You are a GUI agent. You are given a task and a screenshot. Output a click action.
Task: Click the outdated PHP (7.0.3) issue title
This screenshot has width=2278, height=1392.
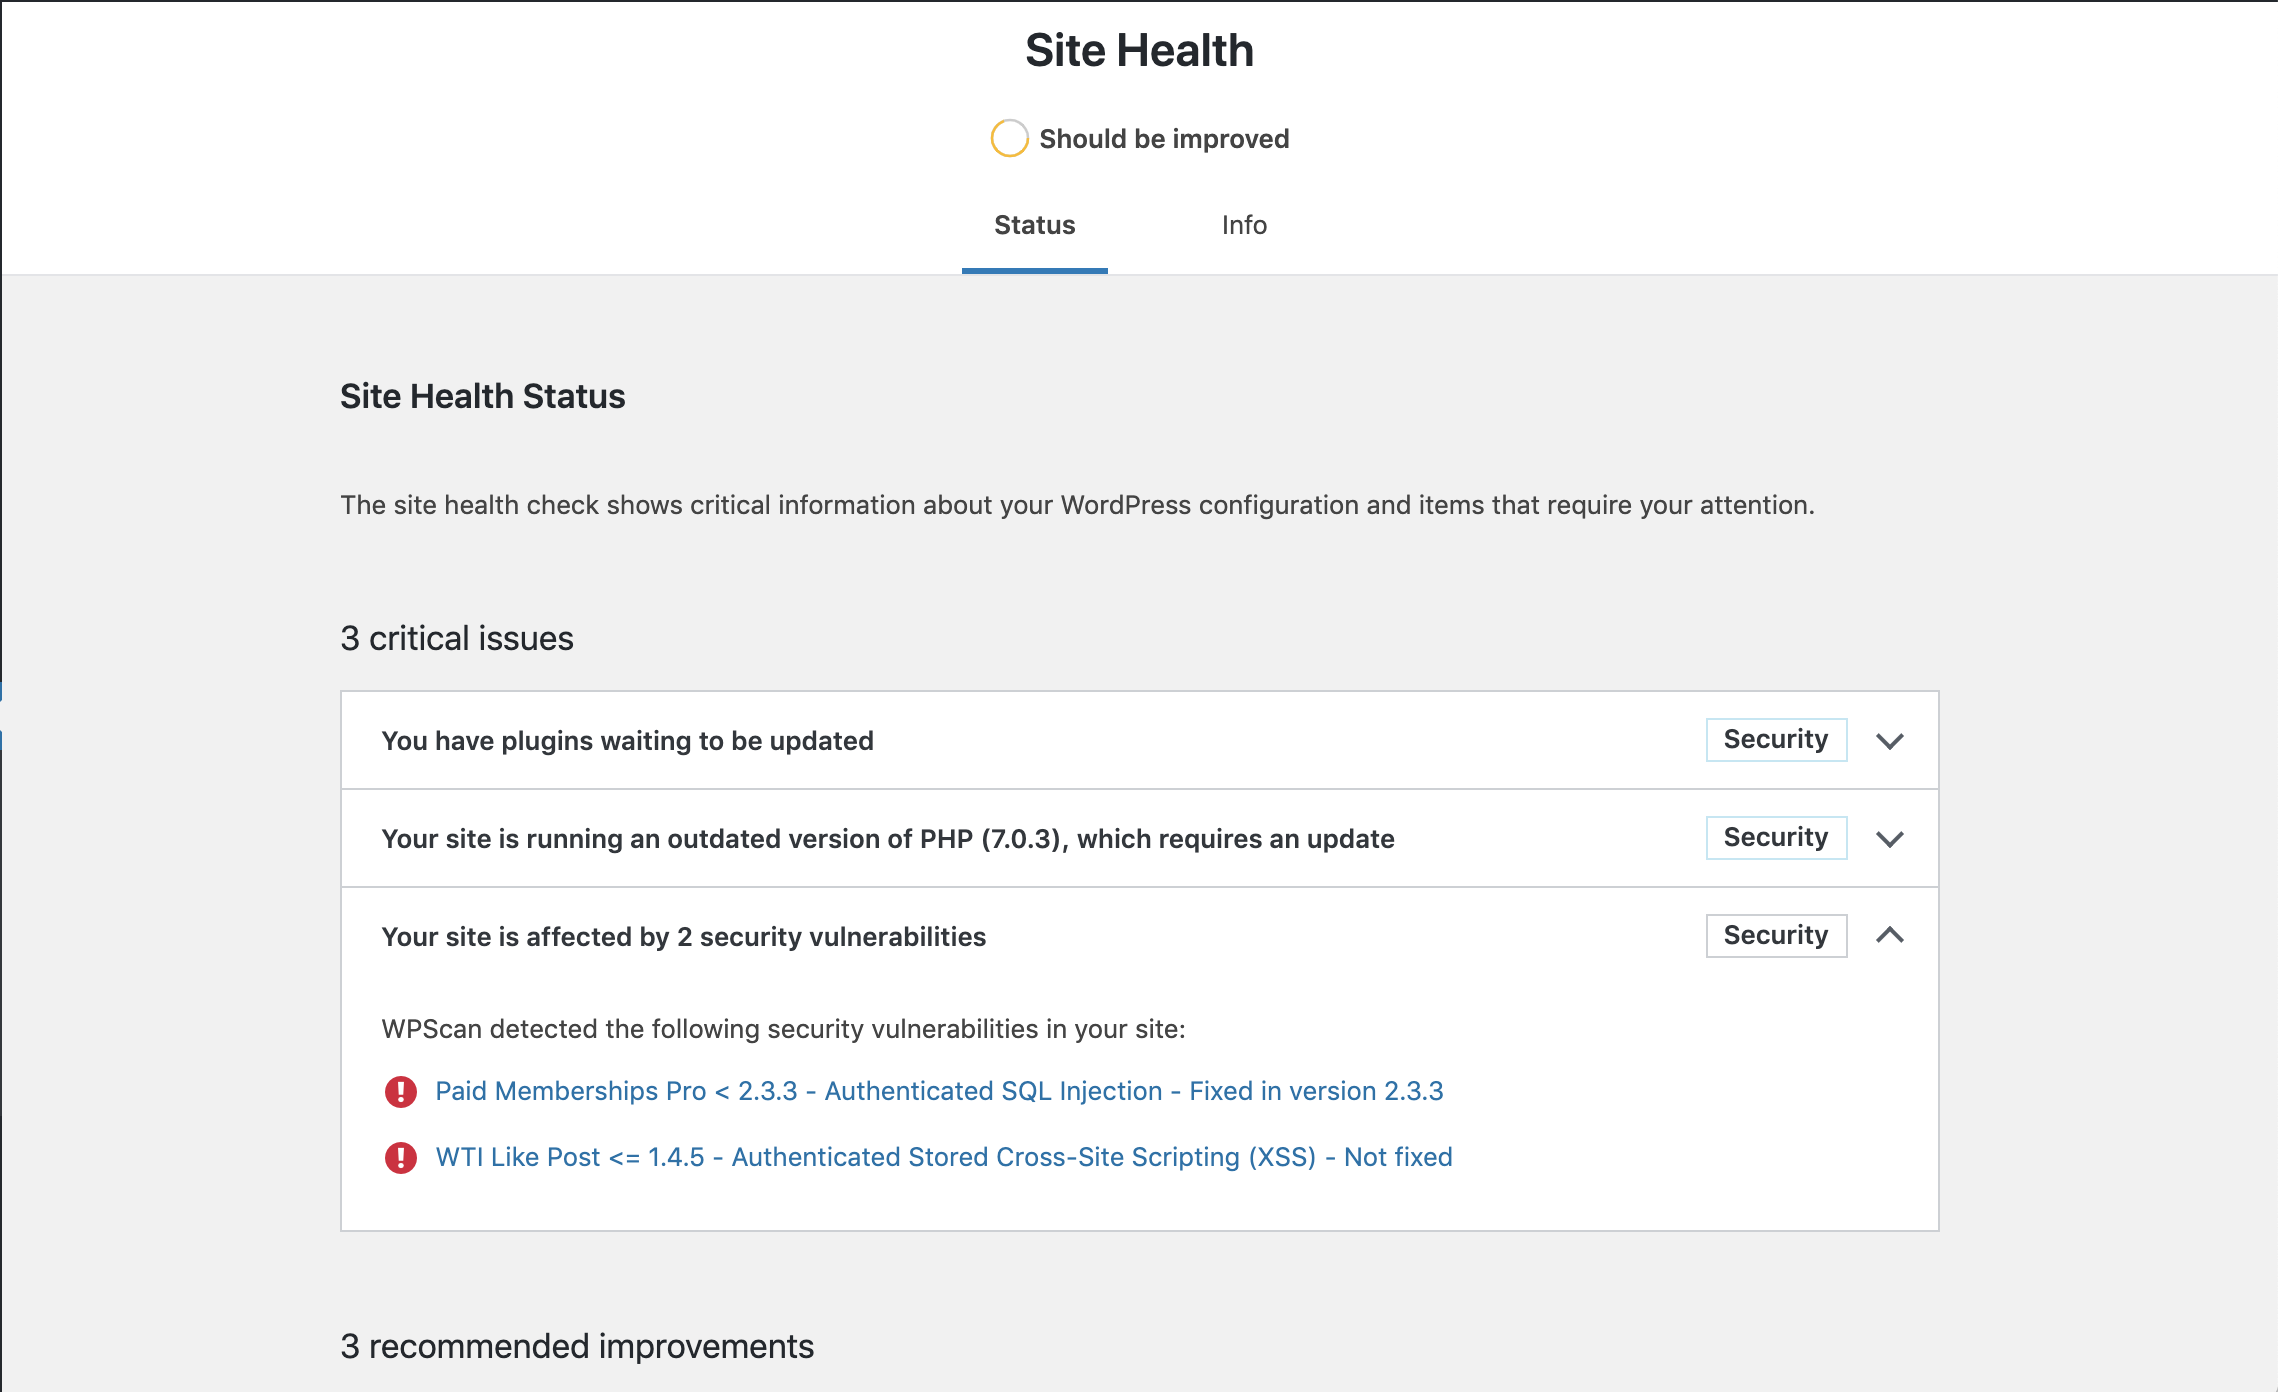click(x=887, y=839)
